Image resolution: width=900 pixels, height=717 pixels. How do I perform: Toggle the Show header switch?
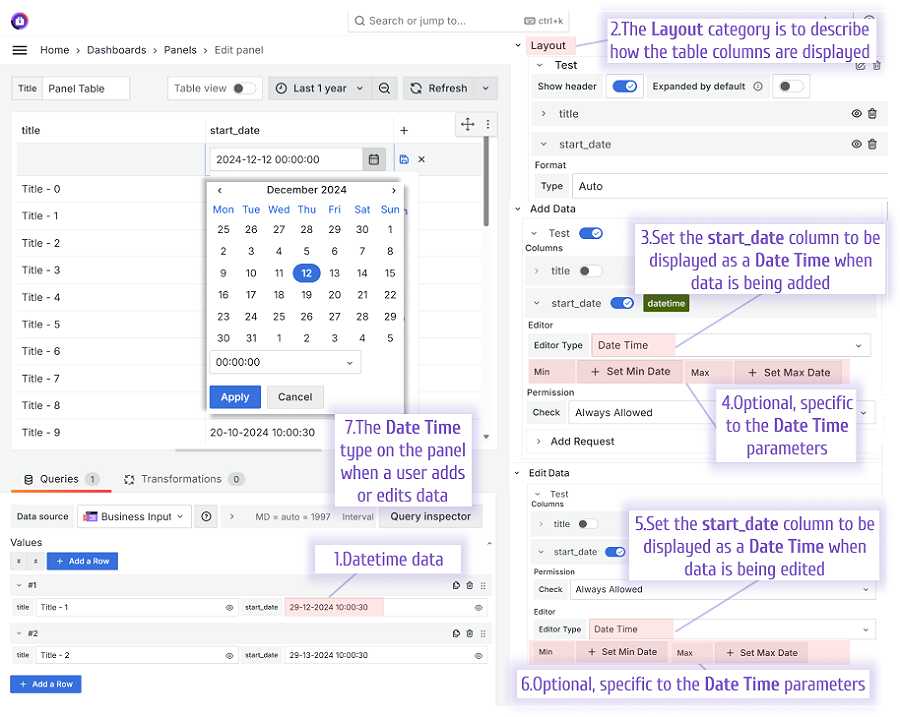point(624,86)
